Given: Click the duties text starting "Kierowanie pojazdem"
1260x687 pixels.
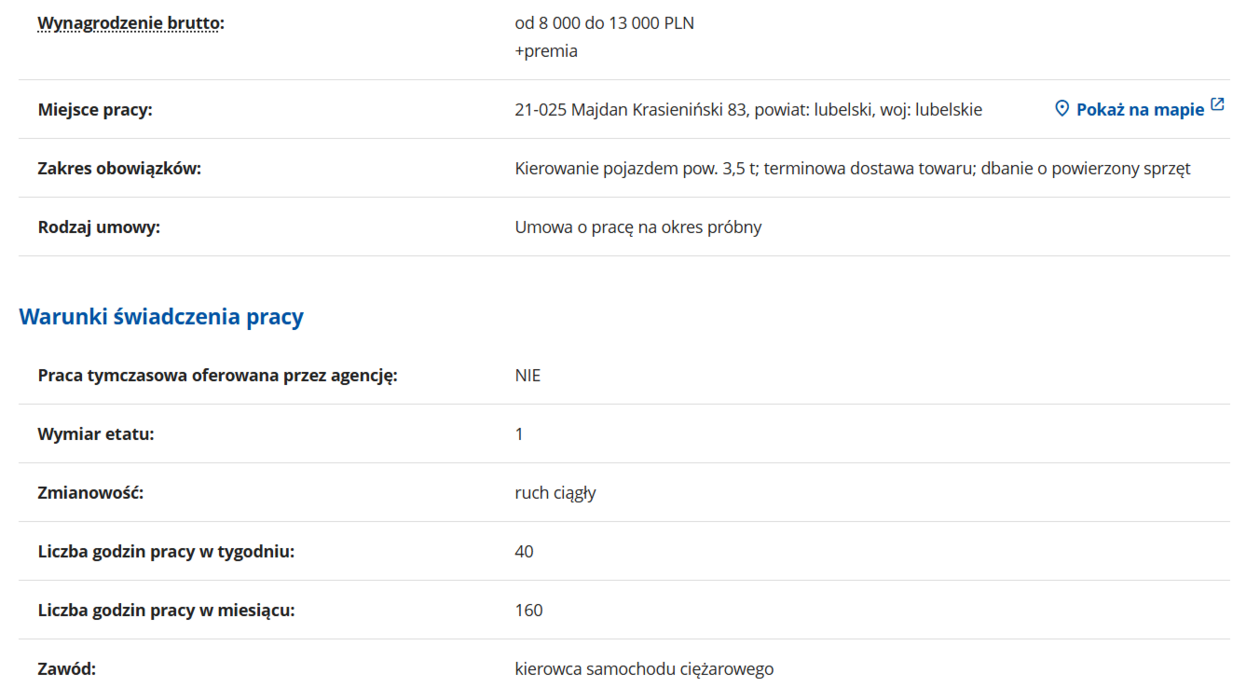Looking at the screenshot, I should 852,168.
